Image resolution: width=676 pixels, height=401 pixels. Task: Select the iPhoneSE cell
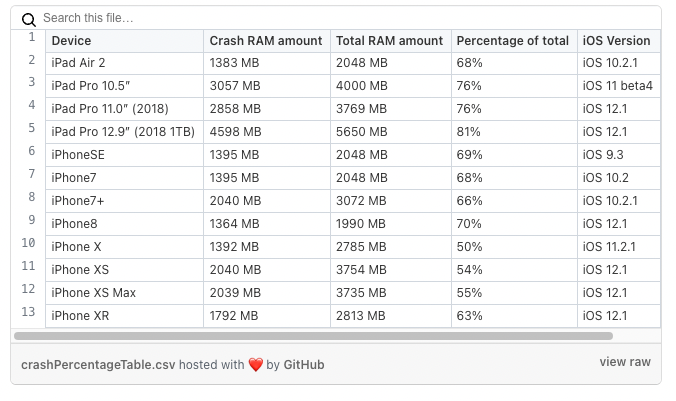(x=124, y=155)
